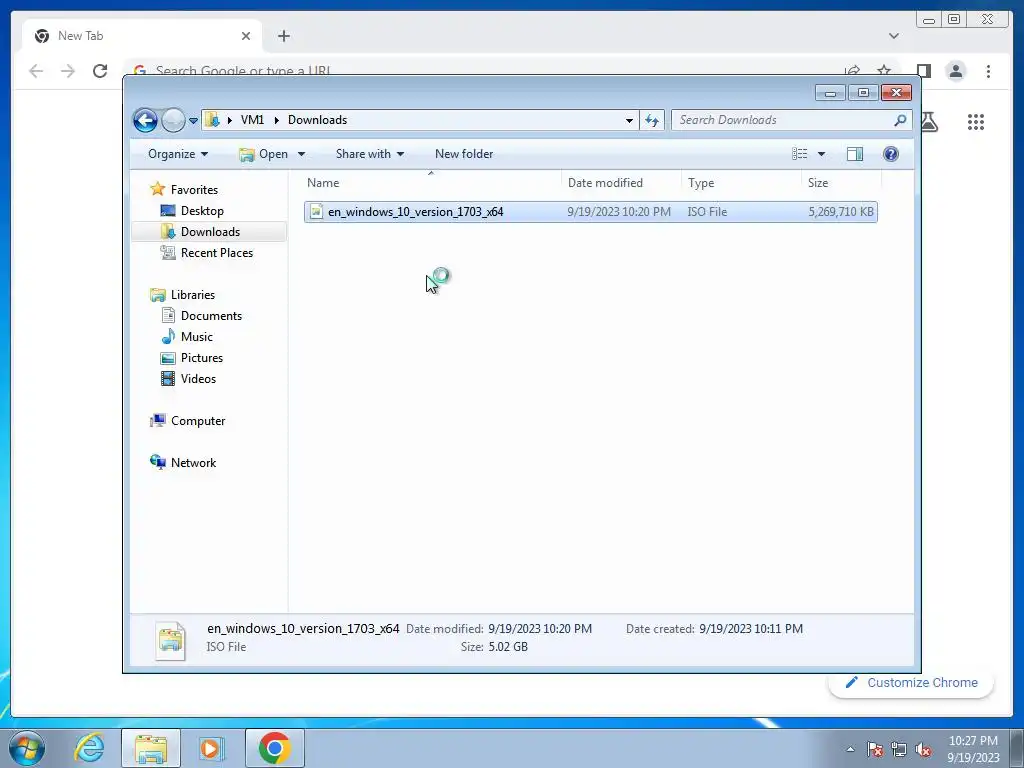1024x768 pixels.
Task: Select Favorites in the navigation pane
Action: point(194,189)
